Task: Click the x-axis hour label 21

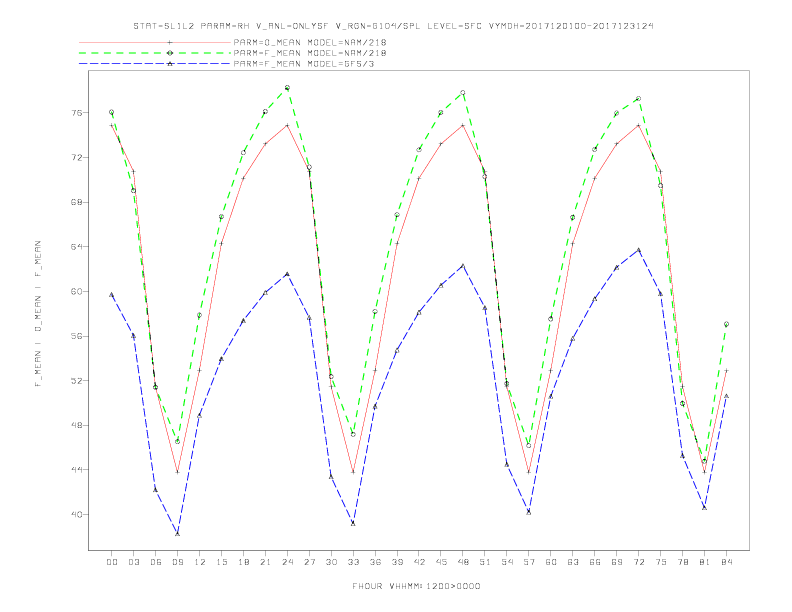Action: coord(265,562)
